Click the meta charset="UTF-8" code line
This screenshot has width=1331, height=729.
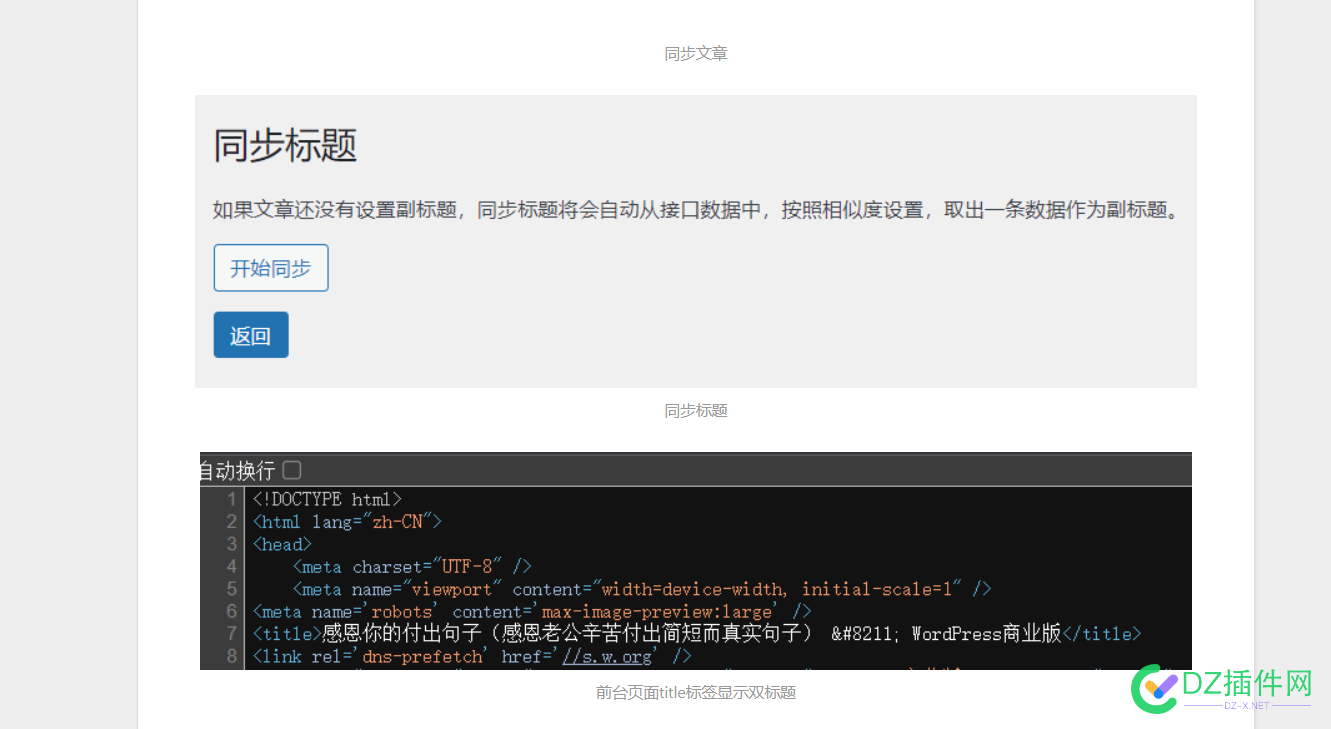click(x=412, y=567)
